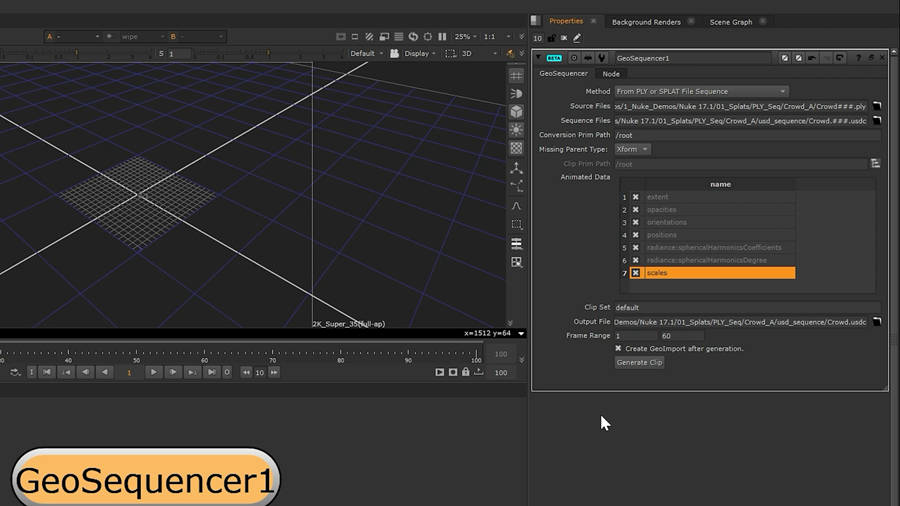Click the region of interest crosshair icon
The height and width of the screenshot is (506, 900).
(428, 37)
